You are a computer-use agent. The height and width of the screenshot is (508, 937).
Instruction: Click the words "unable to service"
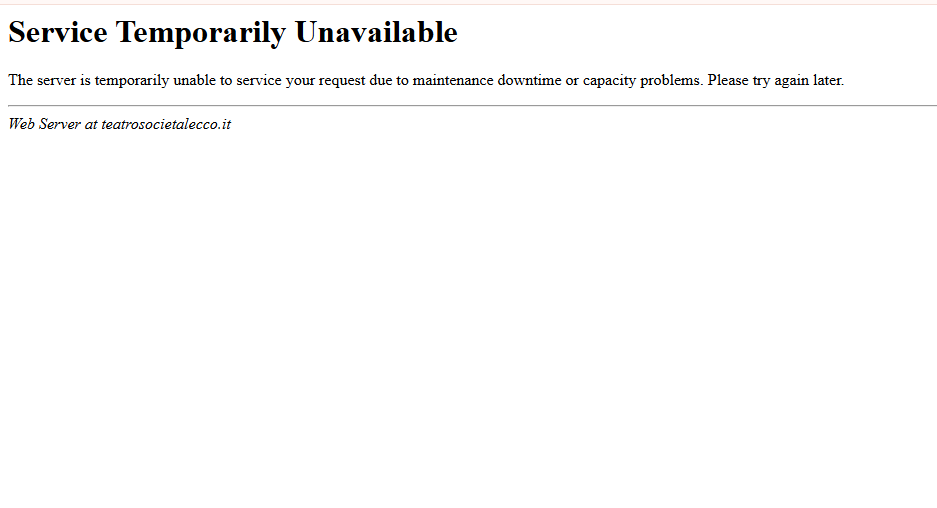pos(227,80)
